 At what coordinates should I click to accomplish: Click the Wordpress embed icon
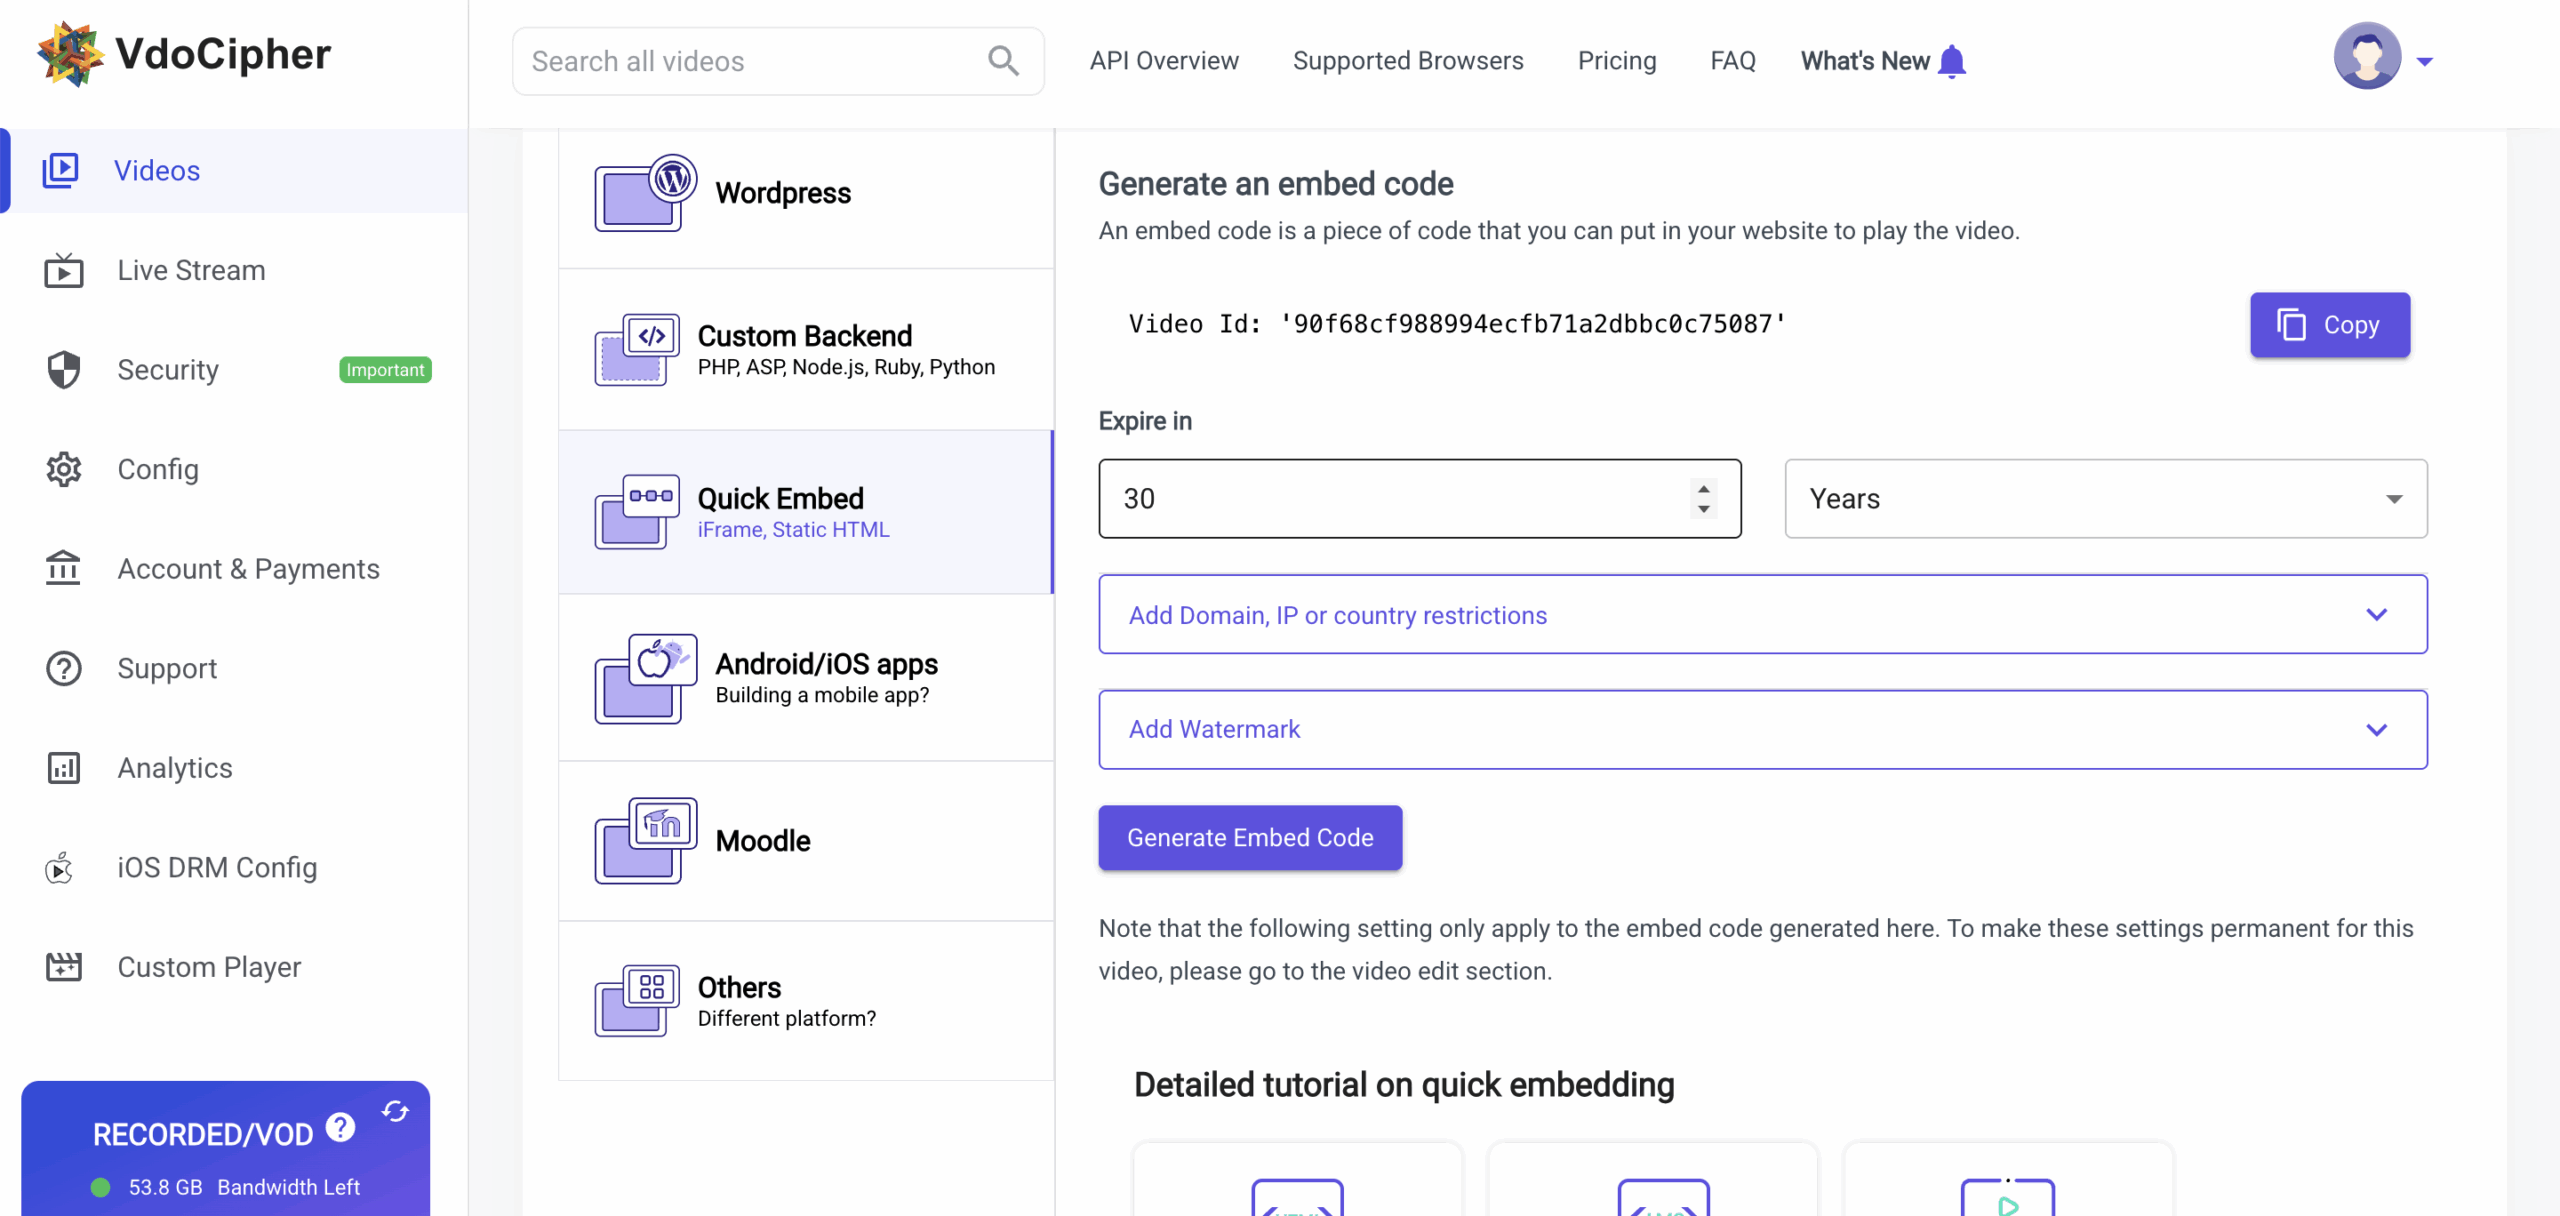pos(645,193)
